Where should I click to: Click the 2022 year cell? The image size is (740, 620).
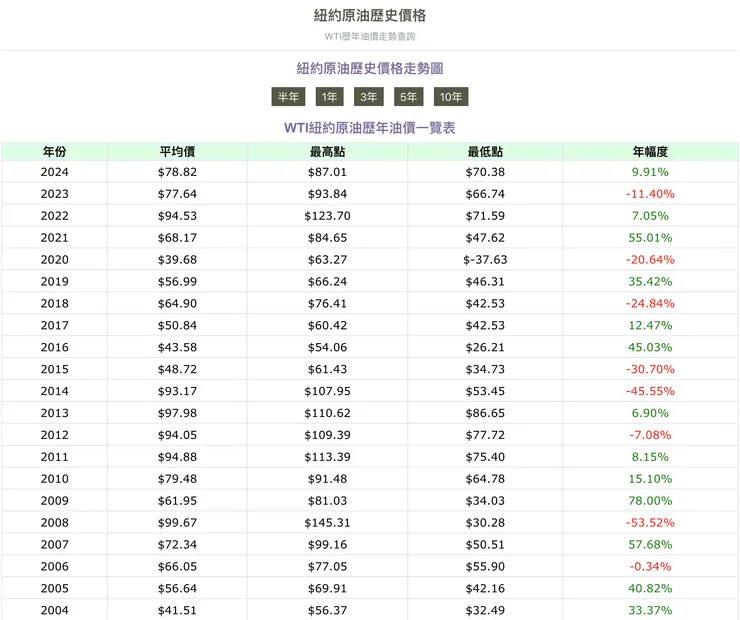click(x=54, y=216)
